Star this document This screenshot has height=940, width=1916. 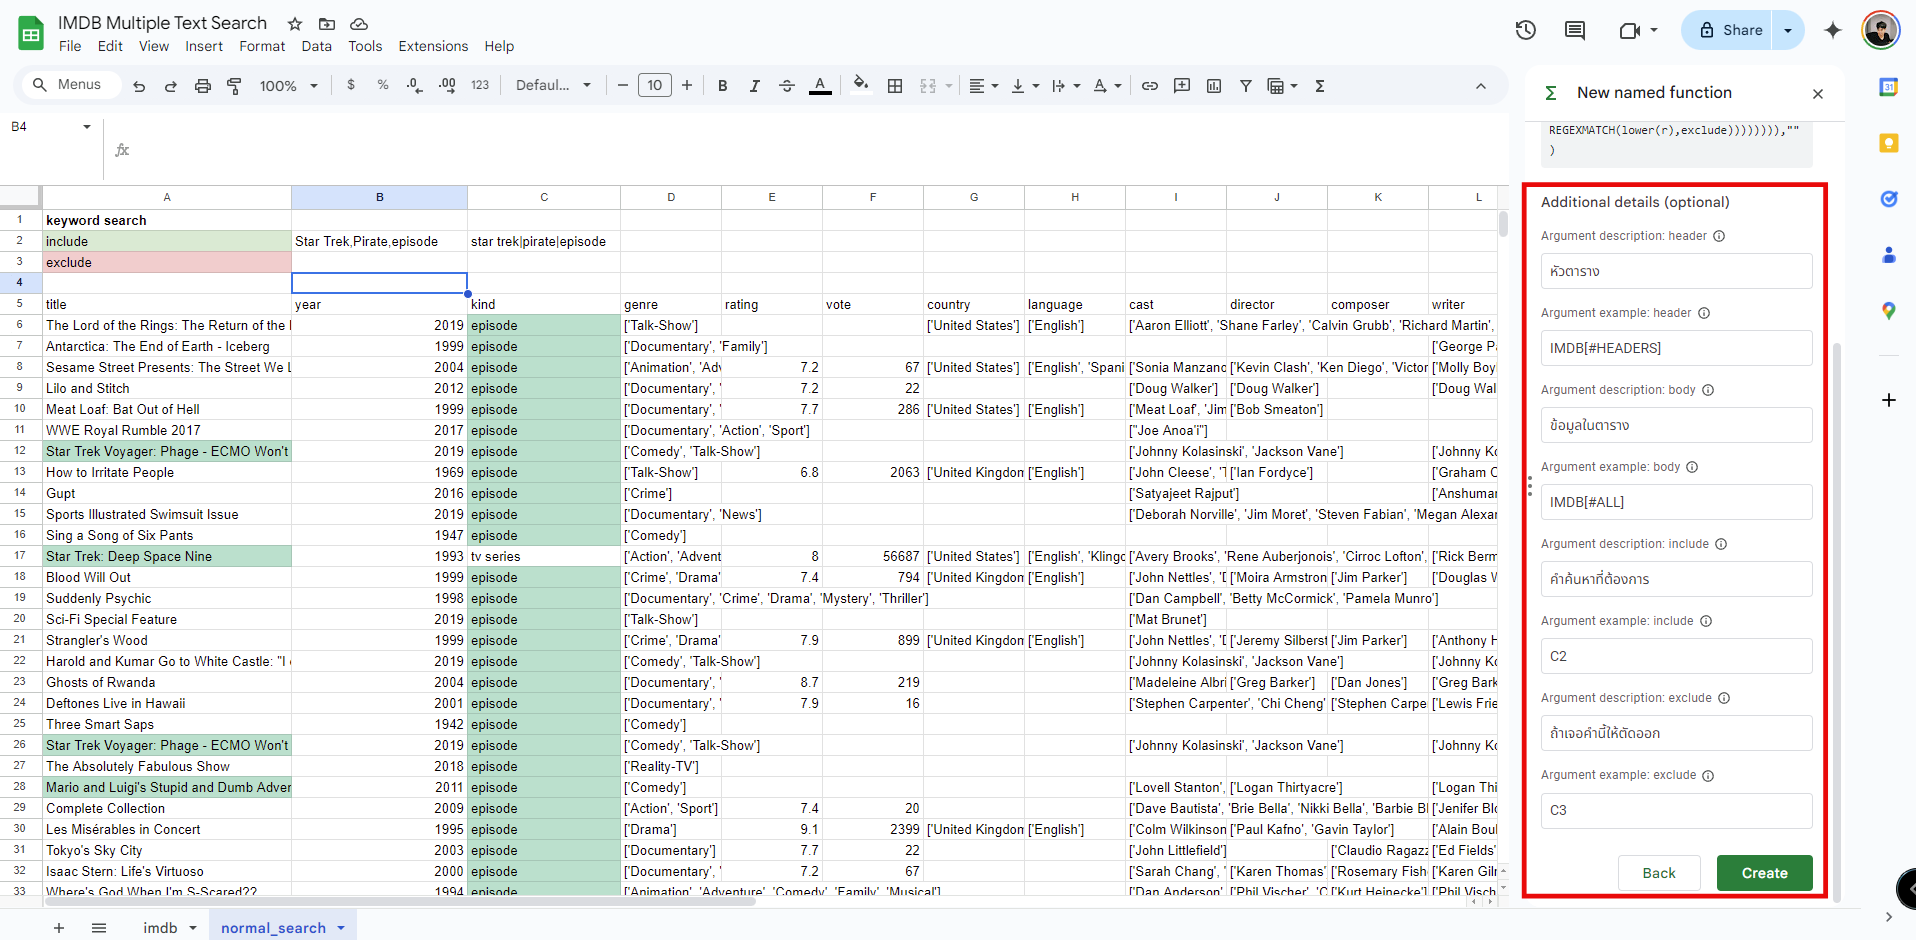(x=295, y=23)
